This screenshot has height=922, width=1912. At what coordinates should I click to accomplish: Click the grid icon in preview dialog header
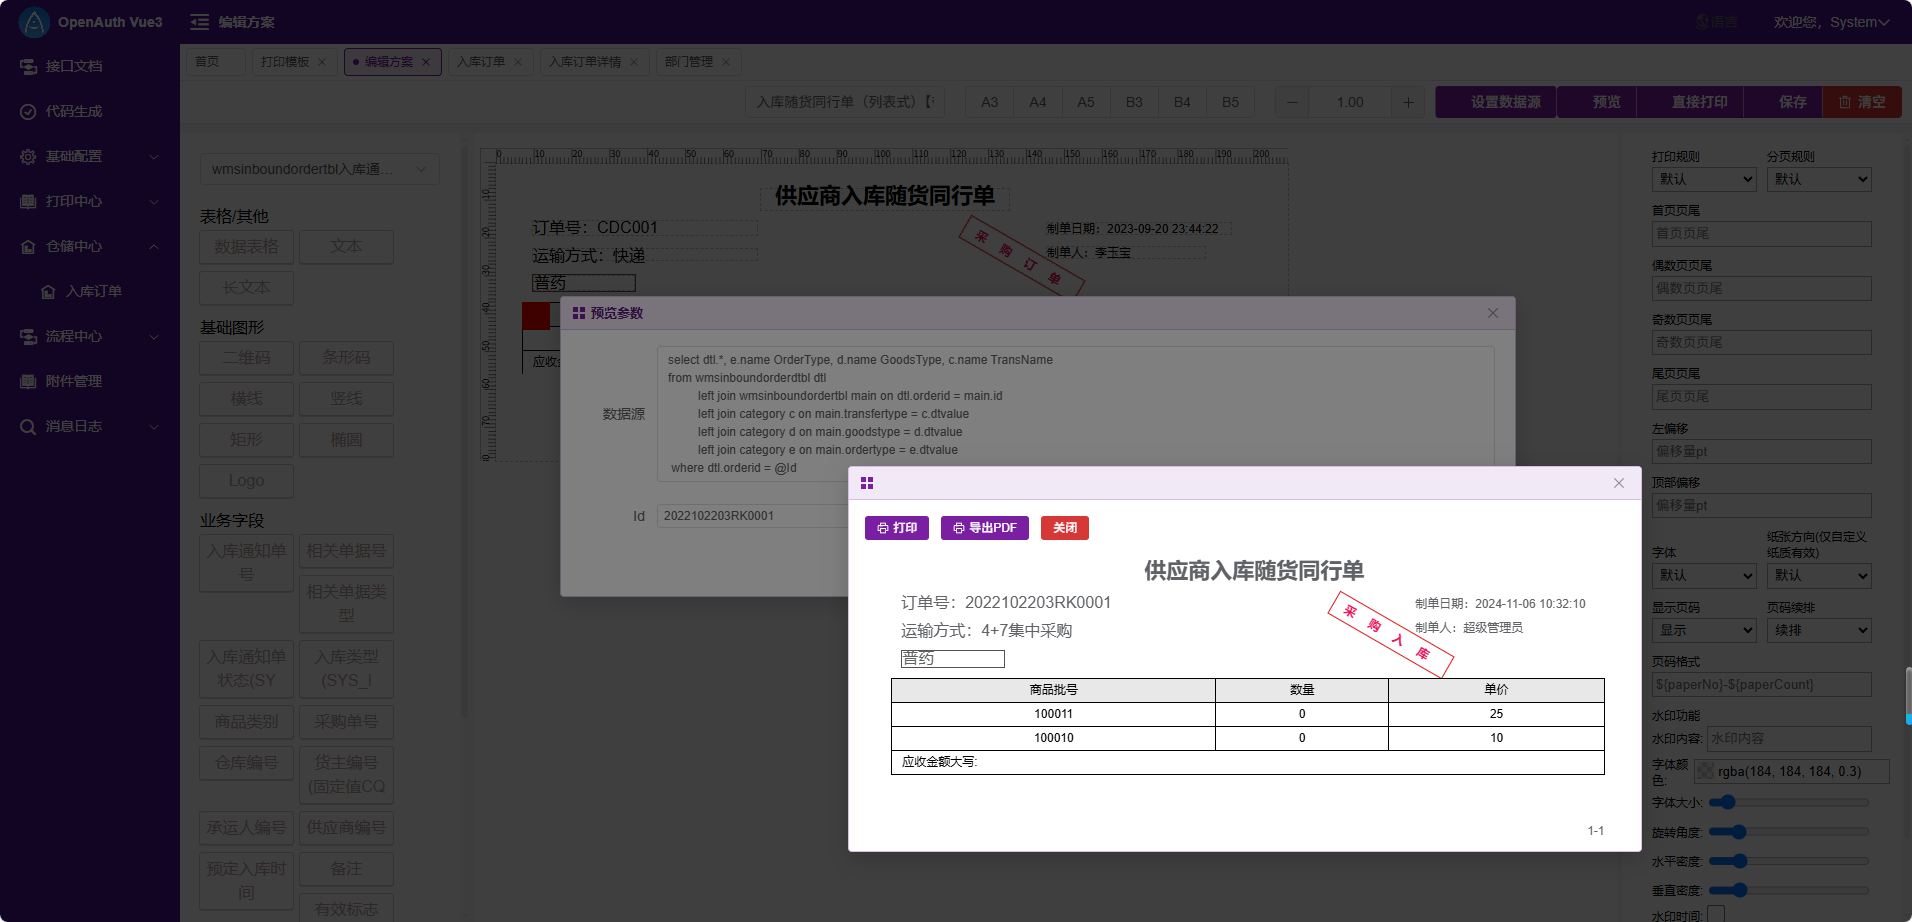pos(867,483)
